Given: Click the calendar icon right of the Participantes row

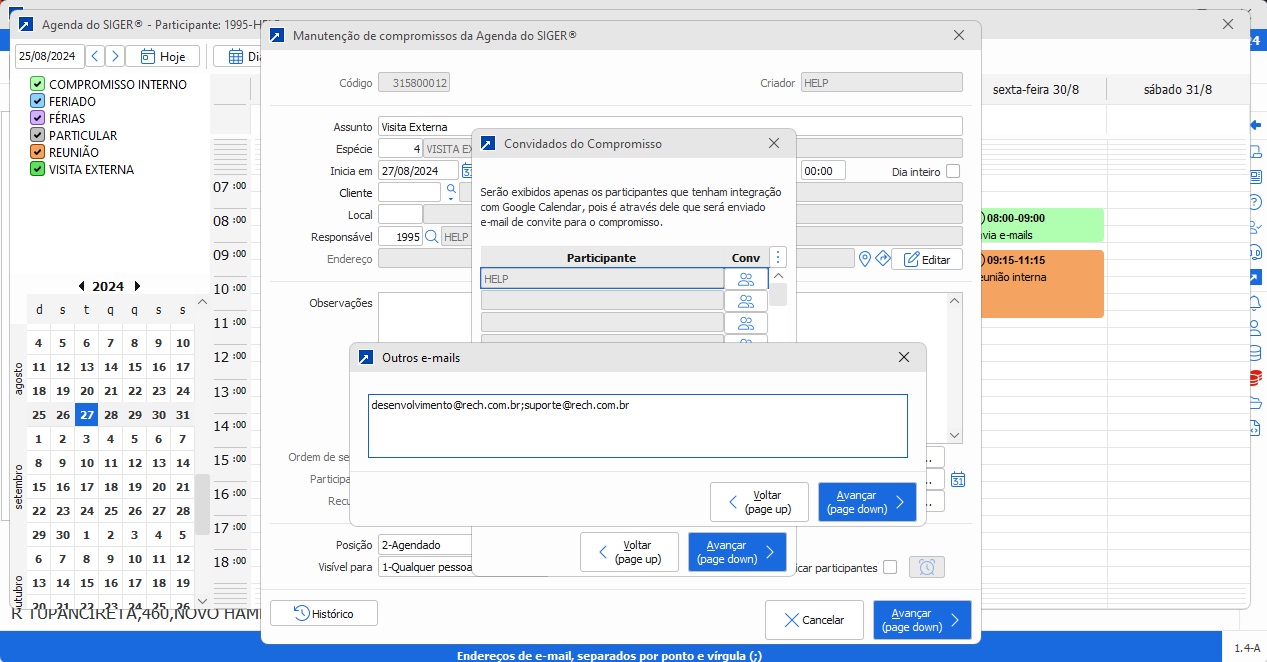Looking at the screenshot, I should coord(958,479).
